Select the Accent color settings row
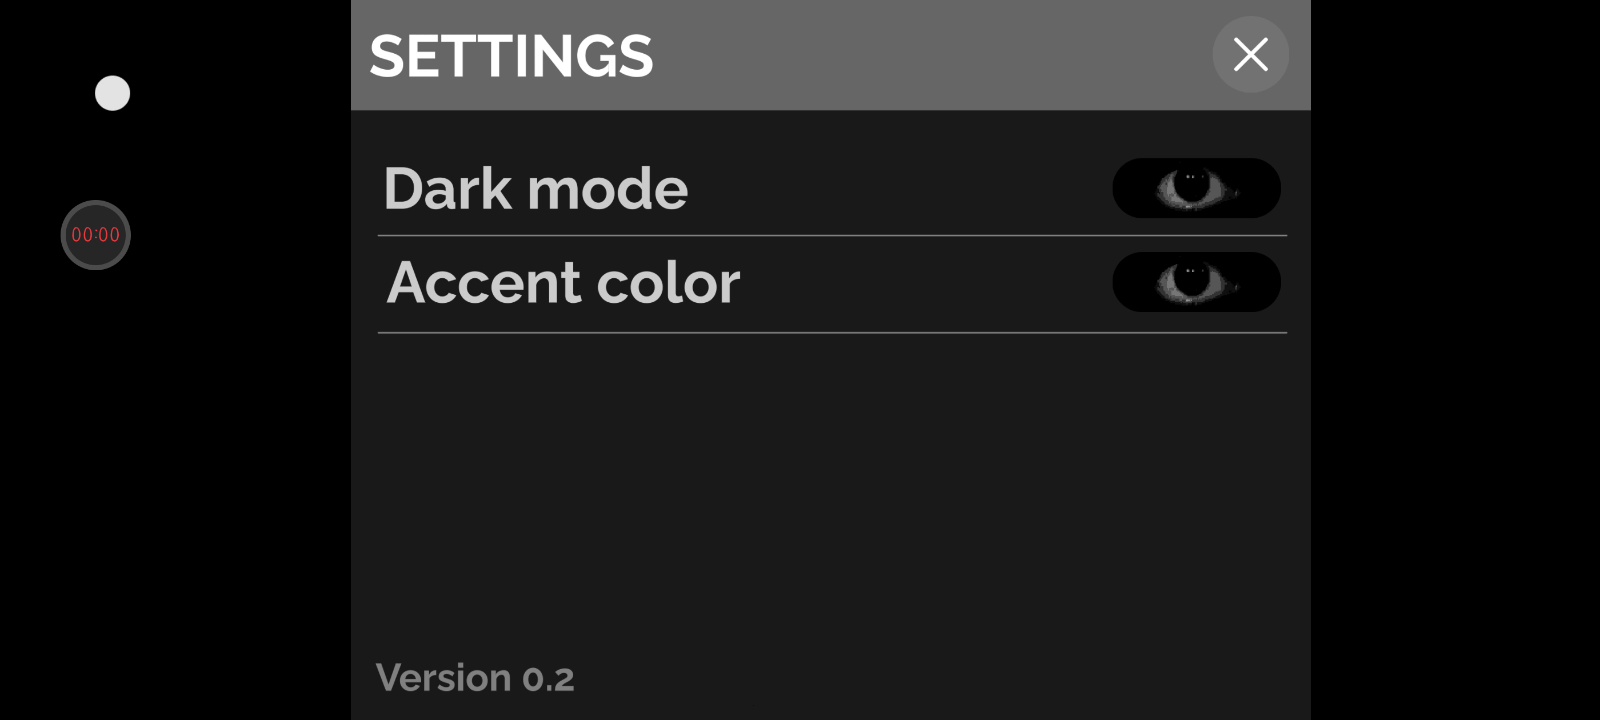Viewport: 1600px width, 720px height. pos(830,283)
